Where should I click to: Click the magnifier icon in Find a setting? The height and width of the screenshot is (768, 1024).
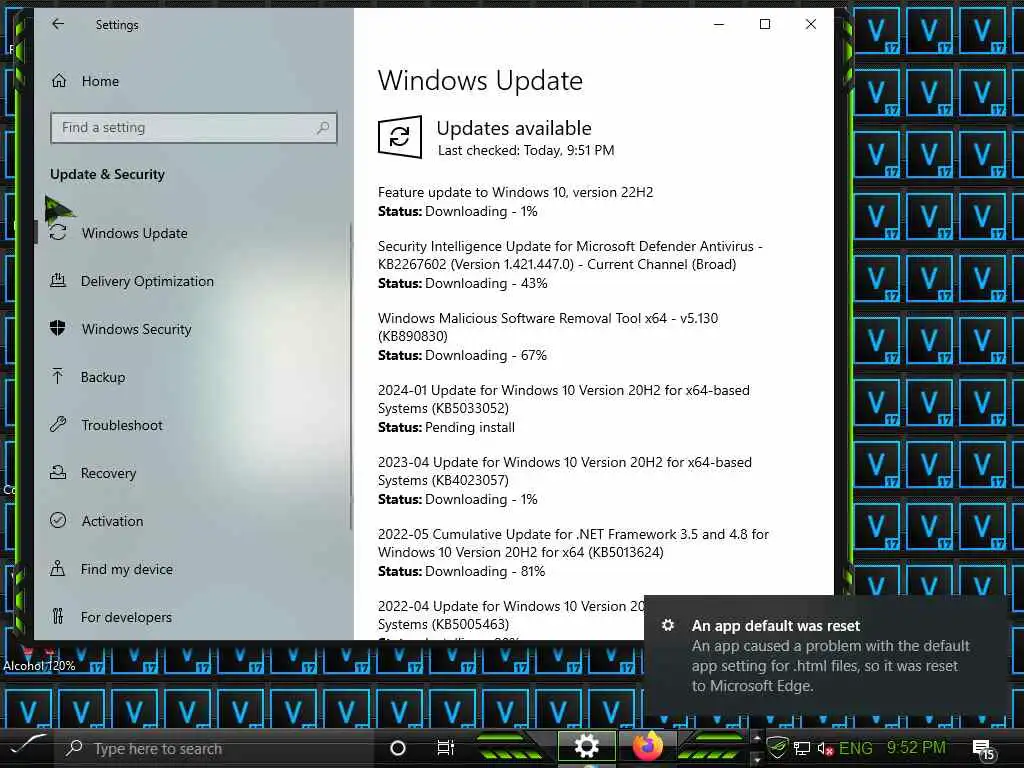pos(323,127)
